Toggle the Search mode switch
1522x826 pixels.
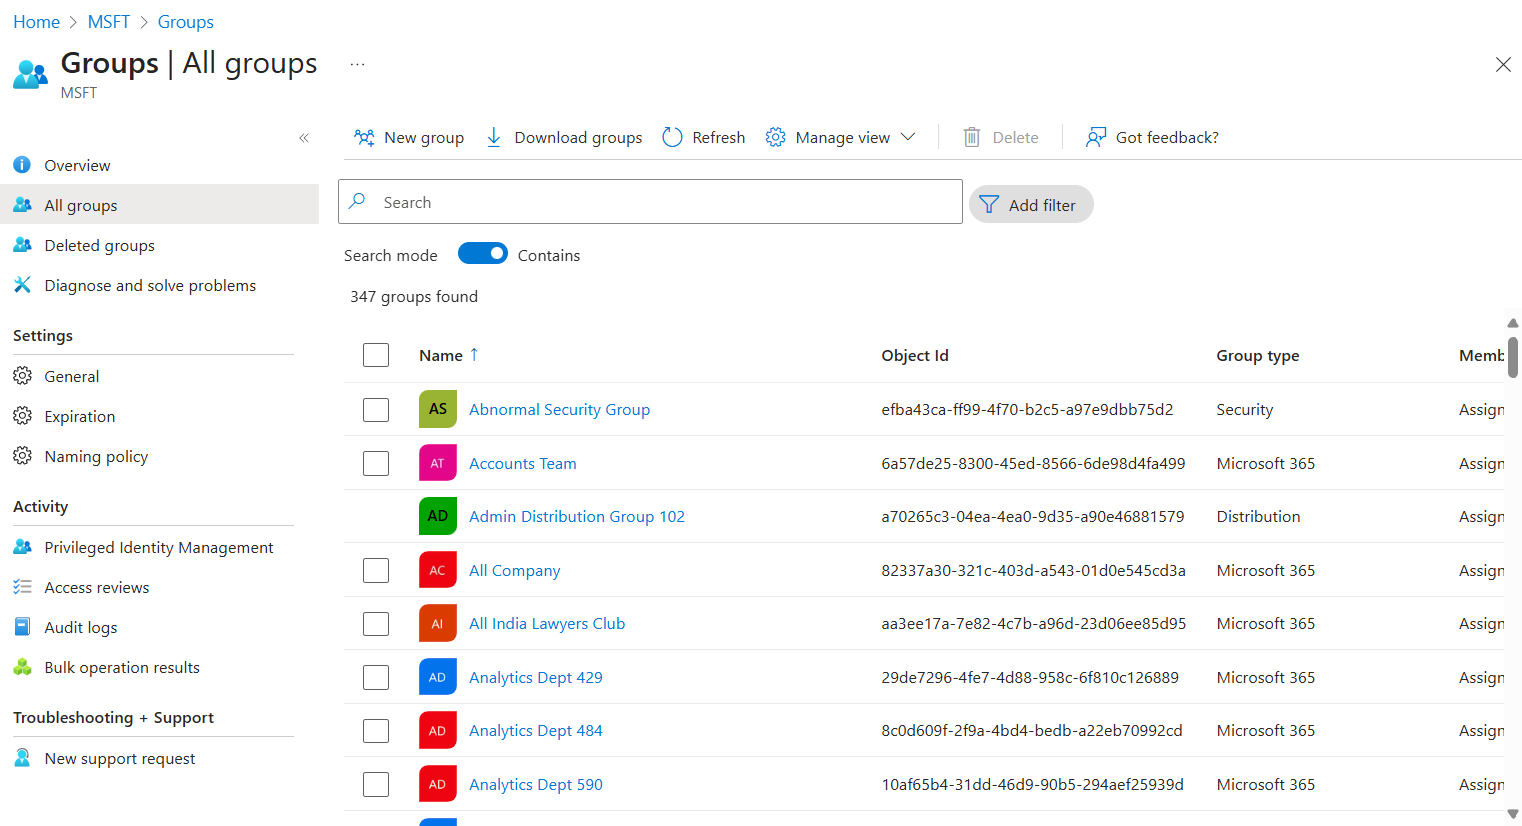(483, 253)
